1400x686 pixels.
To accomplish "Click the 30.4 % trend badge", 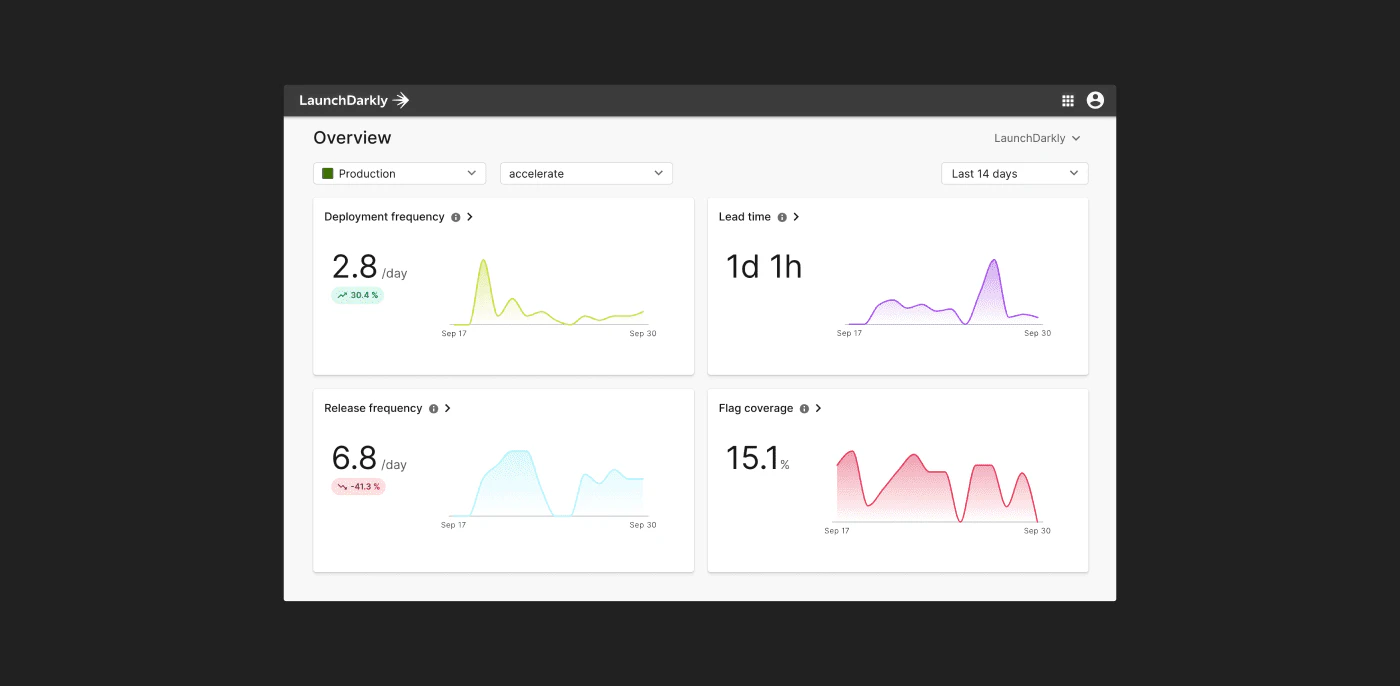I will tap(357, 295).
